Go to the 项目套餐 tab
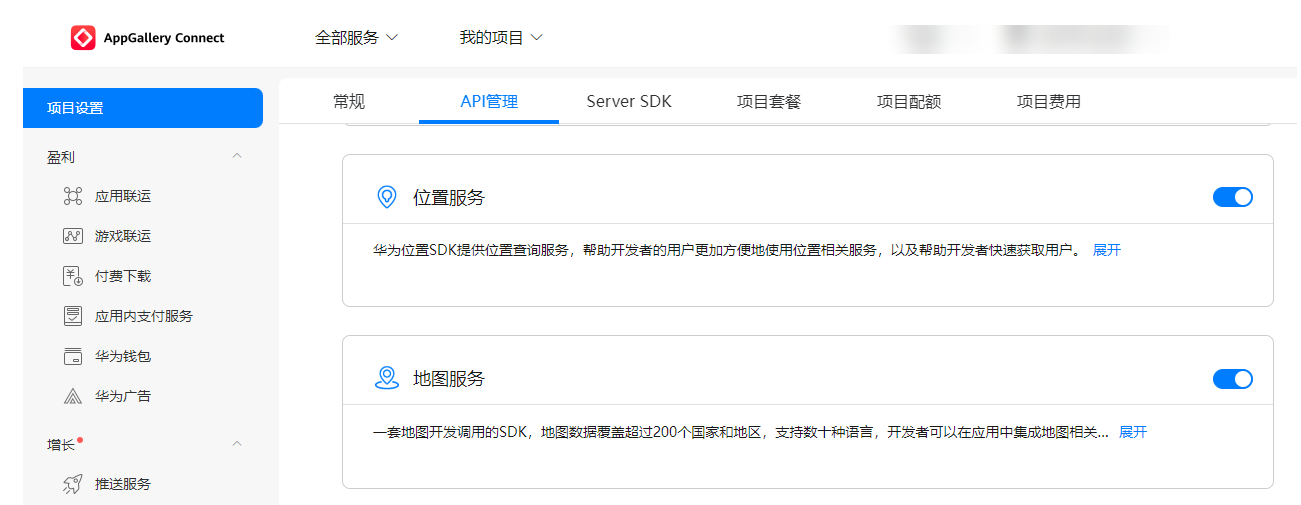This screenshot has width=1301, height=505. [769, 101]
